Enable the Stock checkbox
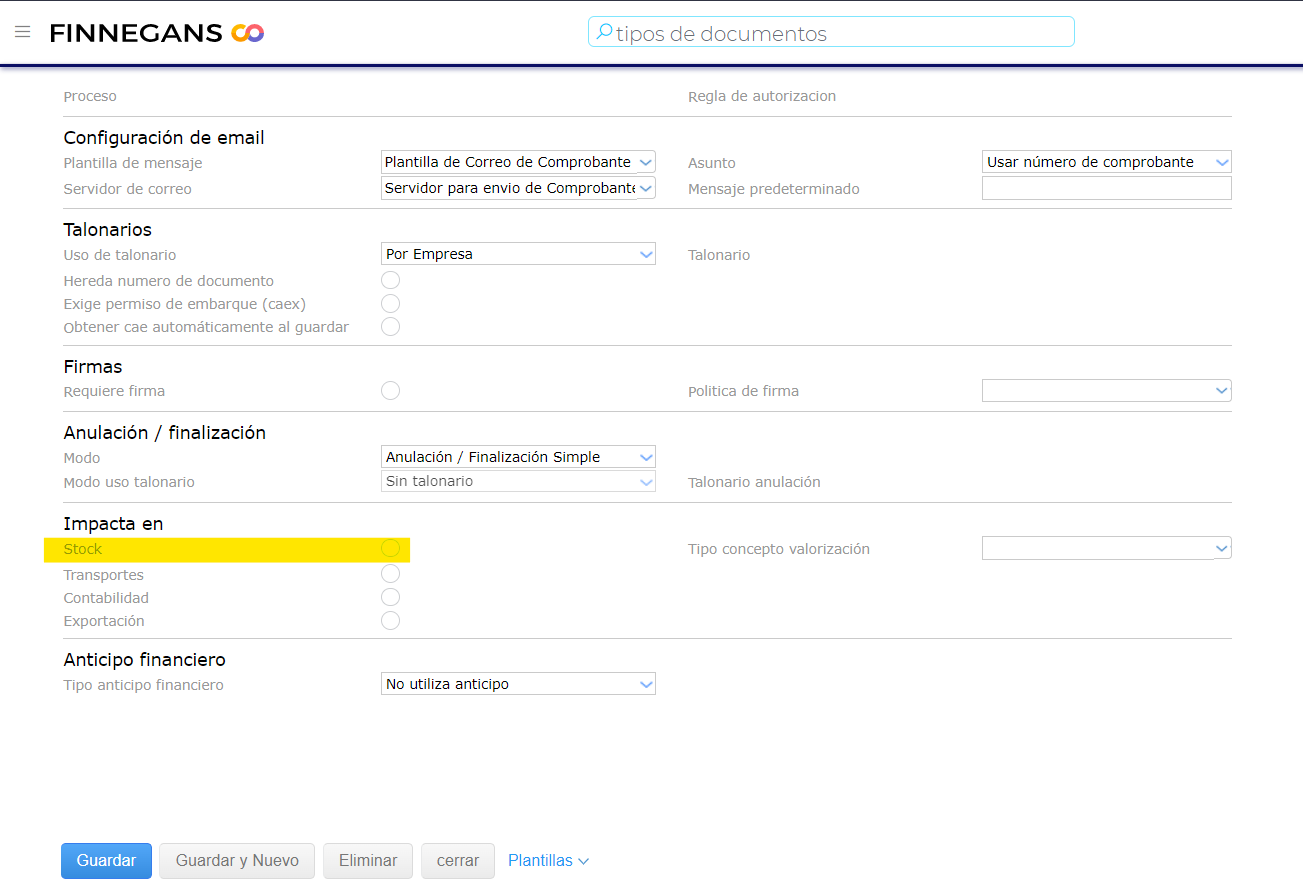1303x887 pixels. tap(390, 549)
